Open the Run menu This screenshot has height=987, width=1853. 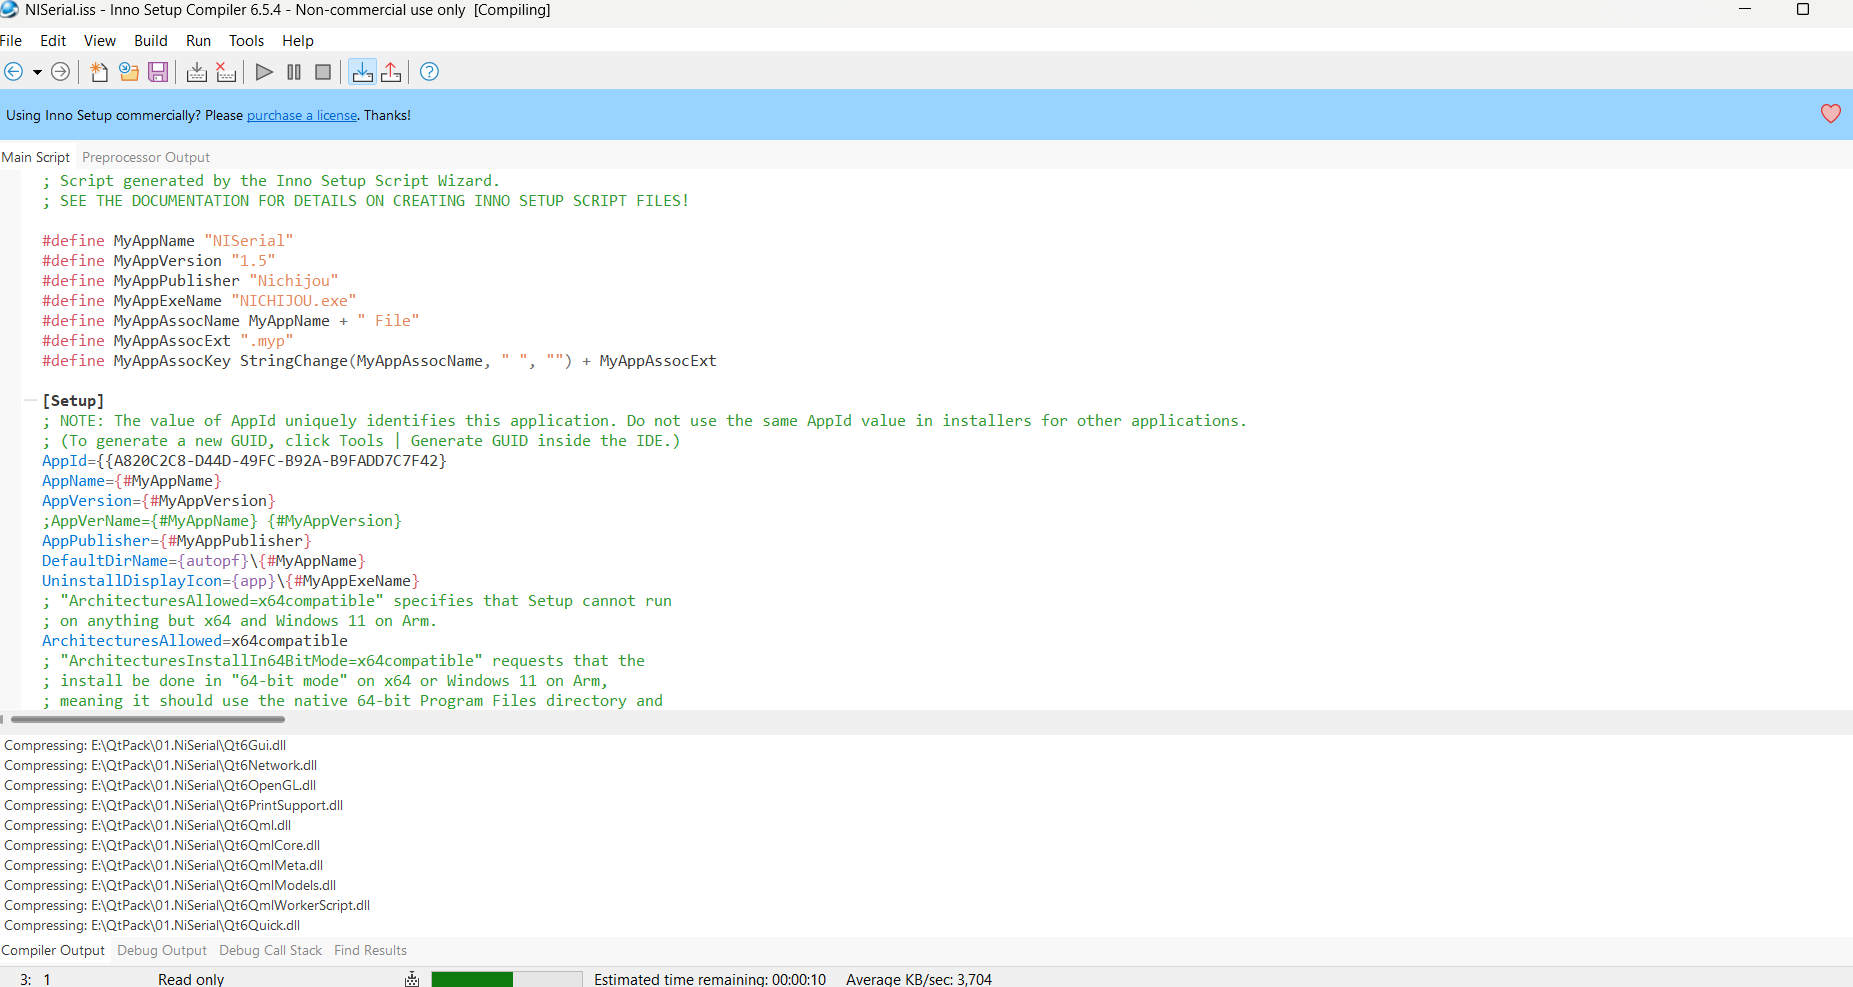[199, 41]
